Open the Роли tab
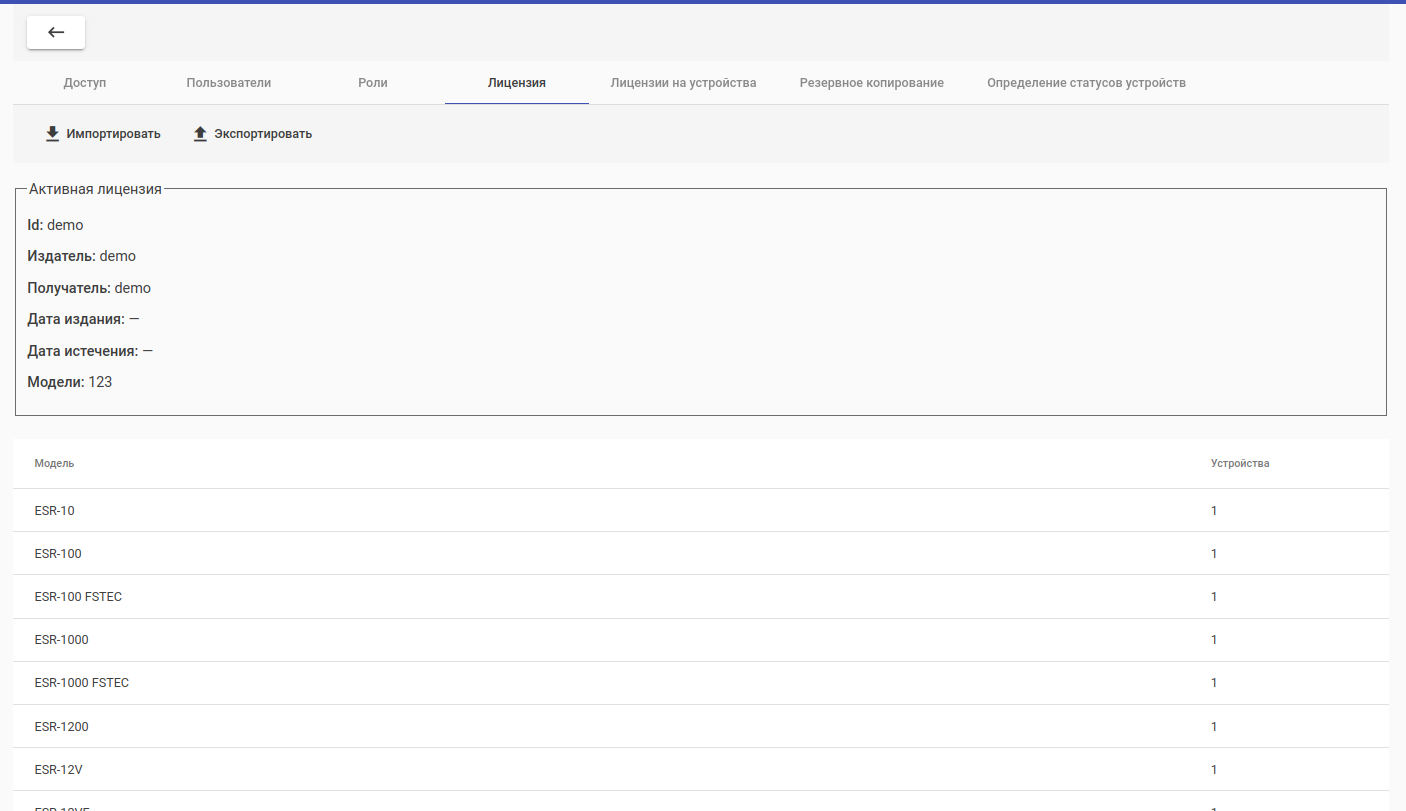 pos(373,83)
